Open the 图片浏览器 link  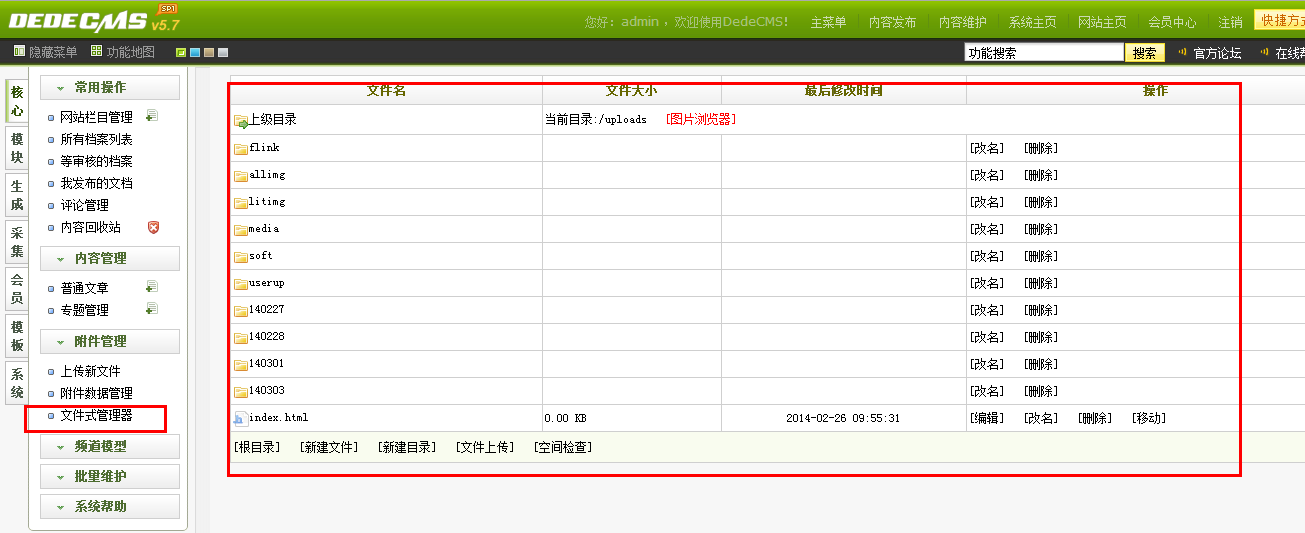701,119
